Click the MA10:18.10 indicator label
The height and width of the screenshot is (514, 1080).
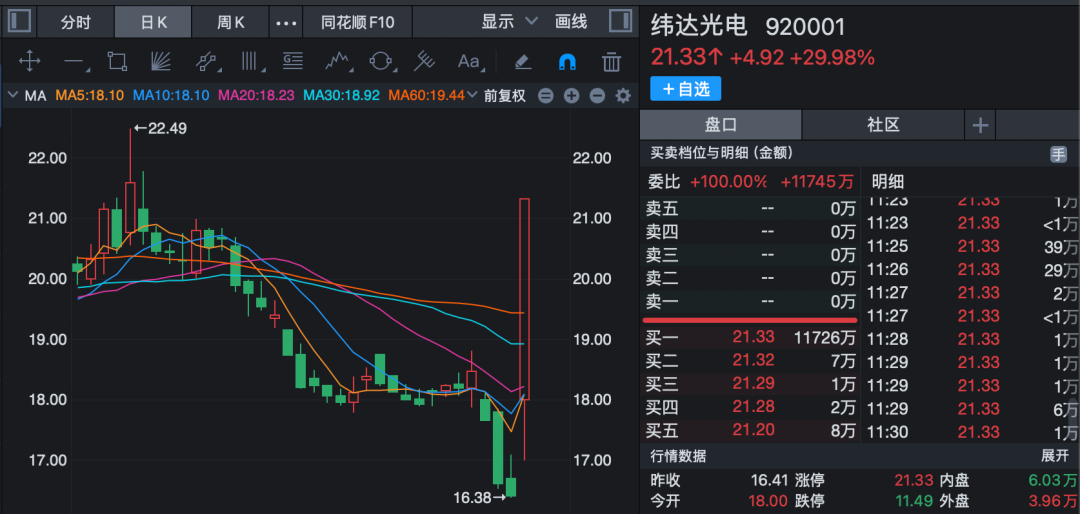(x=171, y=96)
